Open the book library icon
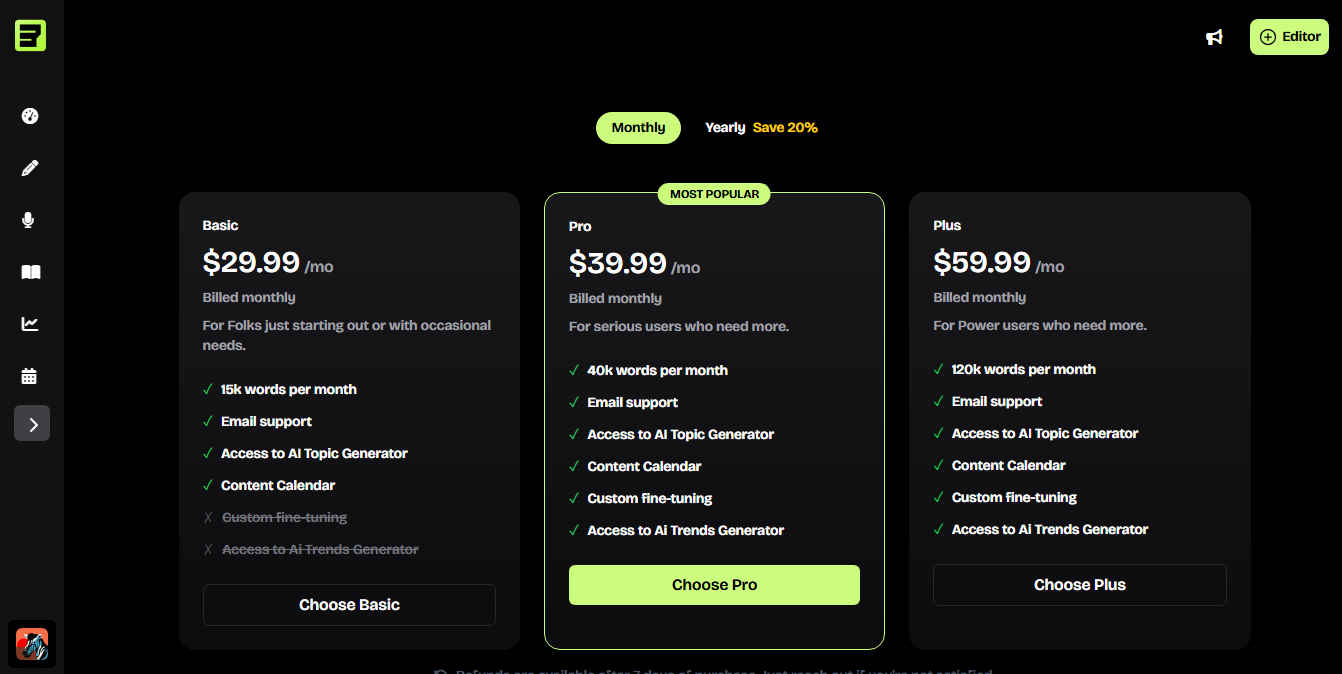The width and height of the screenshot is (1342, 674). [30, 272]
